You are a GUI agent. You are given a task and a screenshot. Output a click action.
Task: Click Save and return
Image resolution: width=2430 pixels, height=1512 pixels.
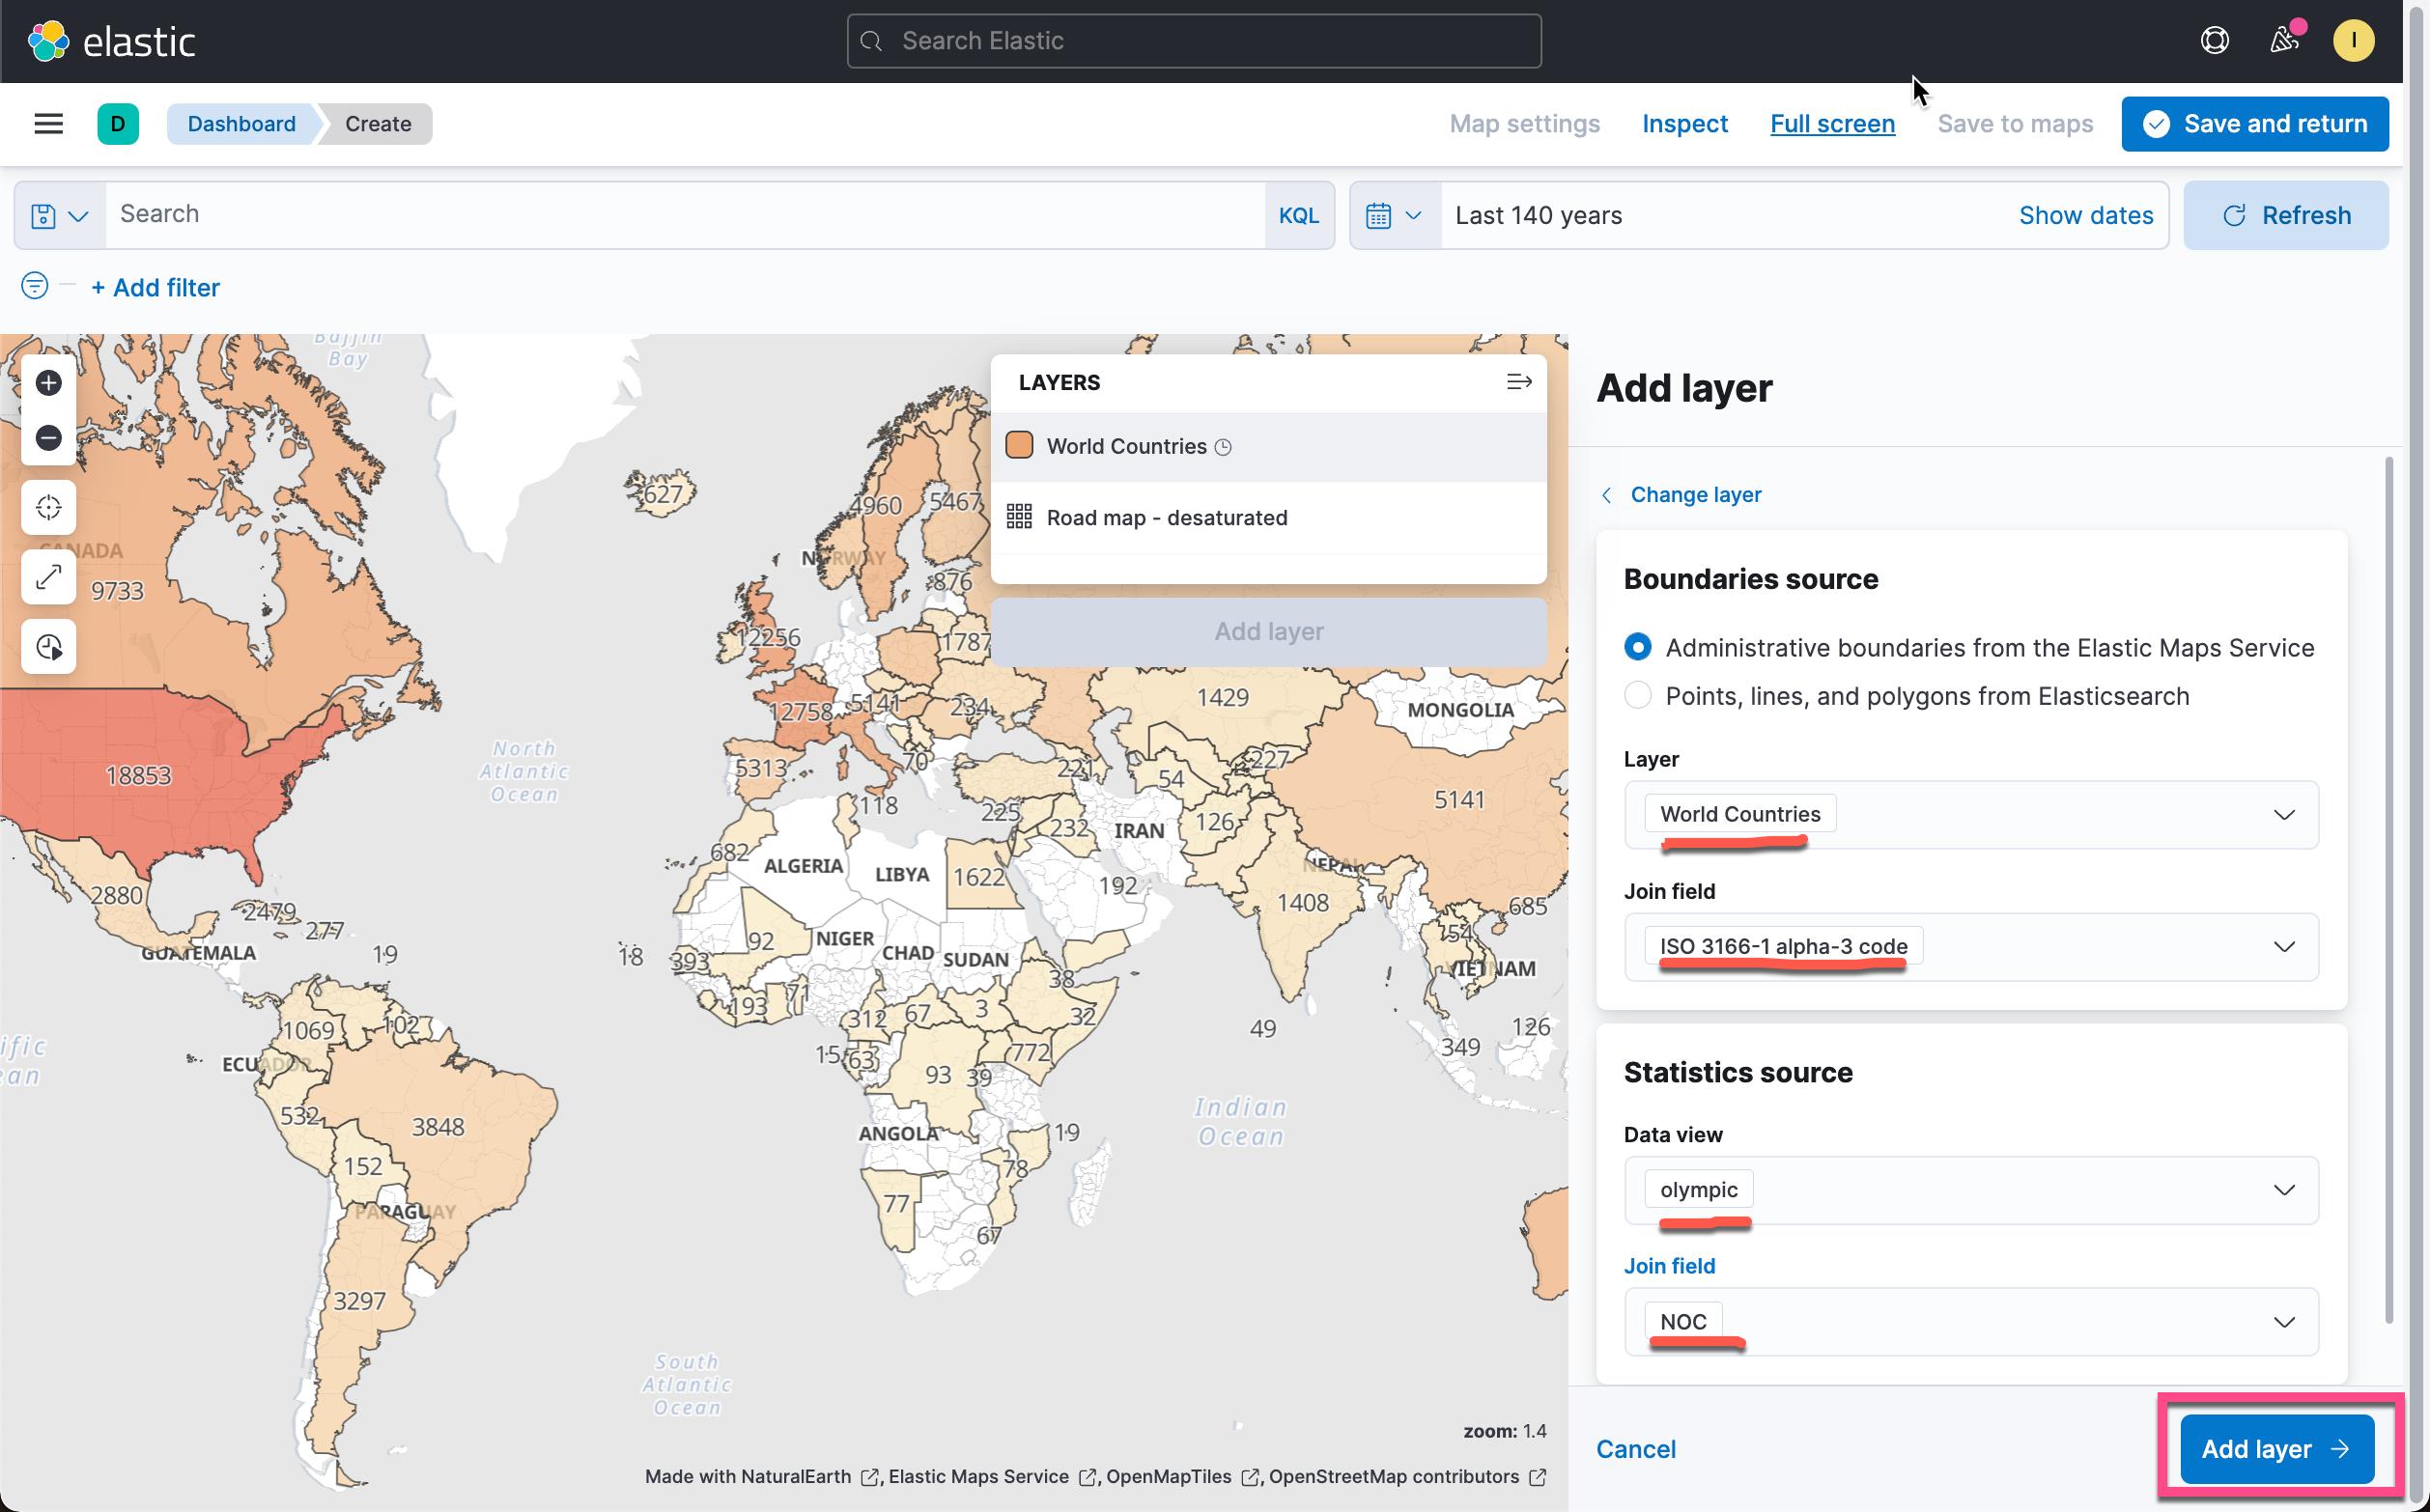[x=2255, y=124]
